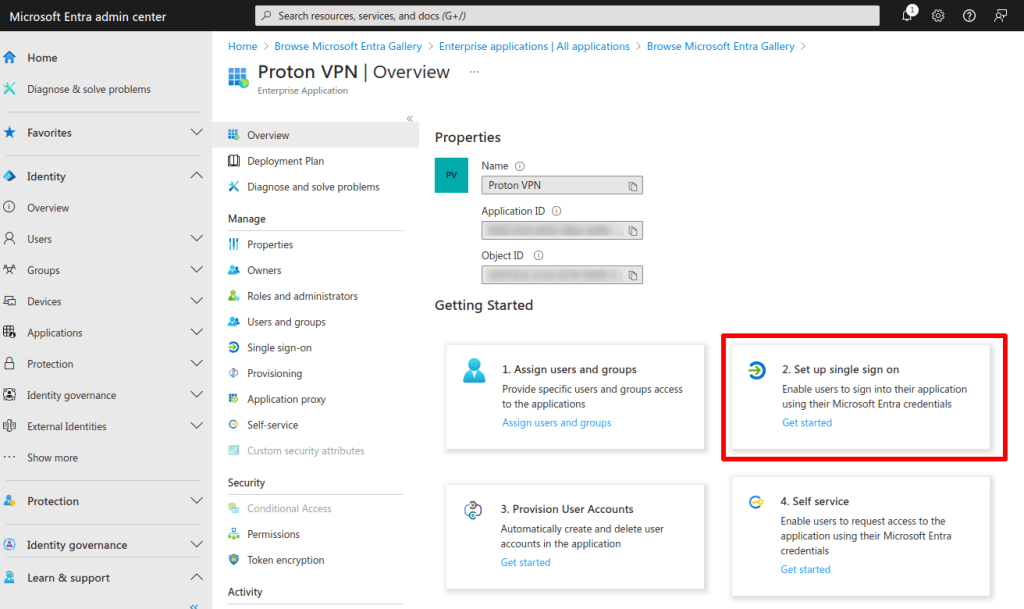Click the Assign users and groups person icon

click(x=474, y=370)
